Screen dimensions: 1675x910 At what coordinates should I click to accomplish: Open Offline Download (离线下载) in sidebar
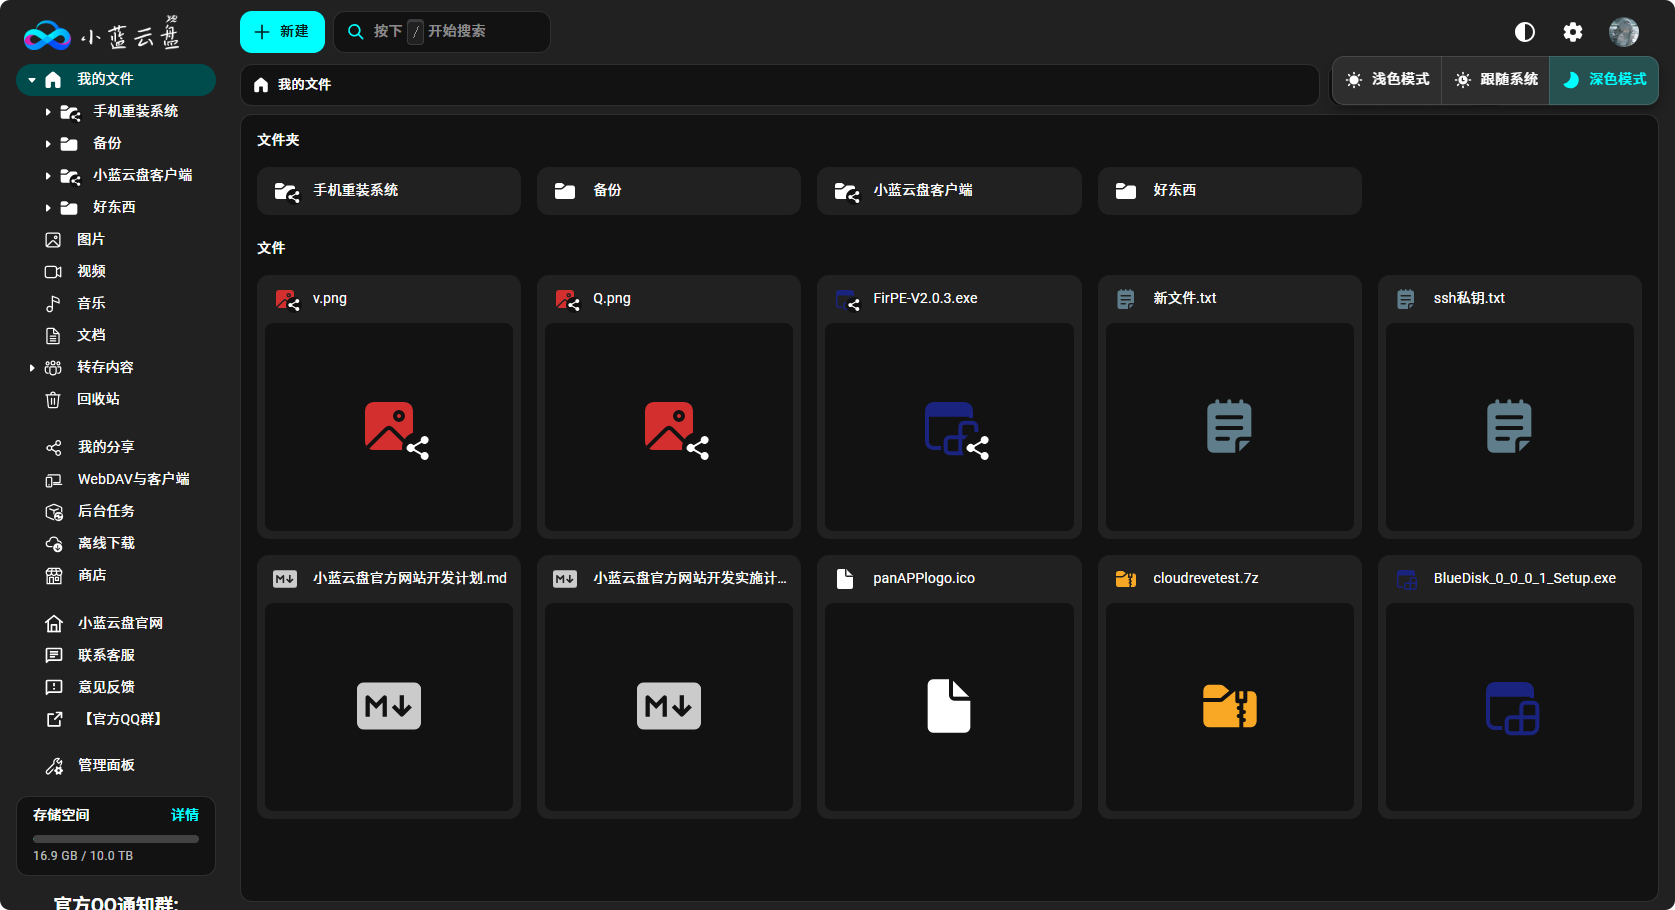click(x=105, y=543)
